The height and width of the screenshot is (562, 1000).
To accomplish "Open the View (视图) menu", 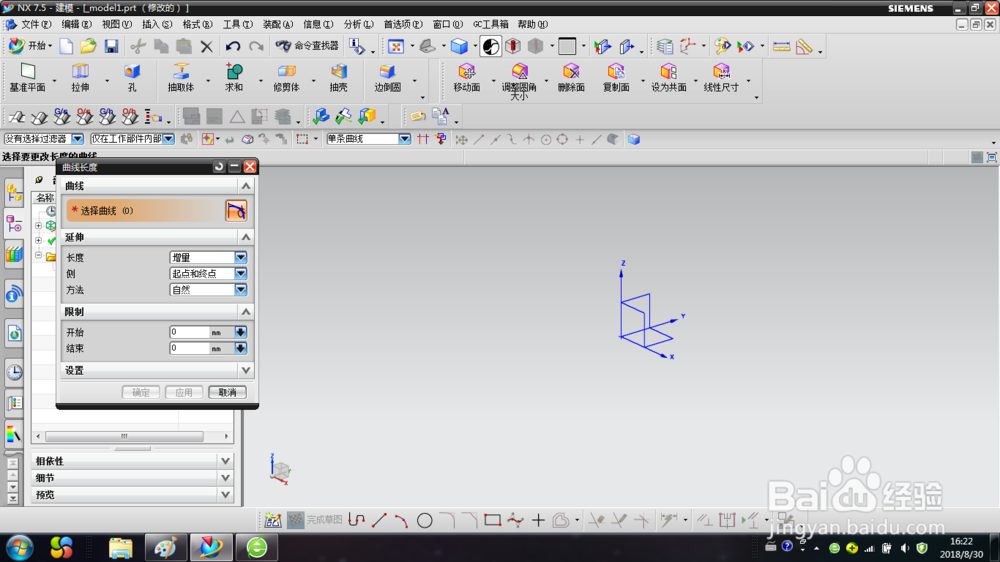I will (117, 24).
